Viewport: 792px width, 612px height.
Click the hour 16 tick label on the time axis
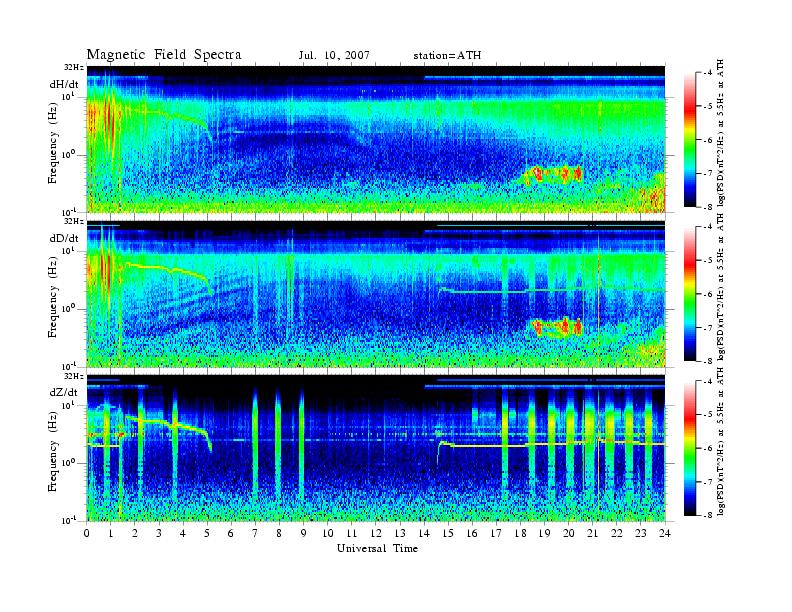click(472, 533)
